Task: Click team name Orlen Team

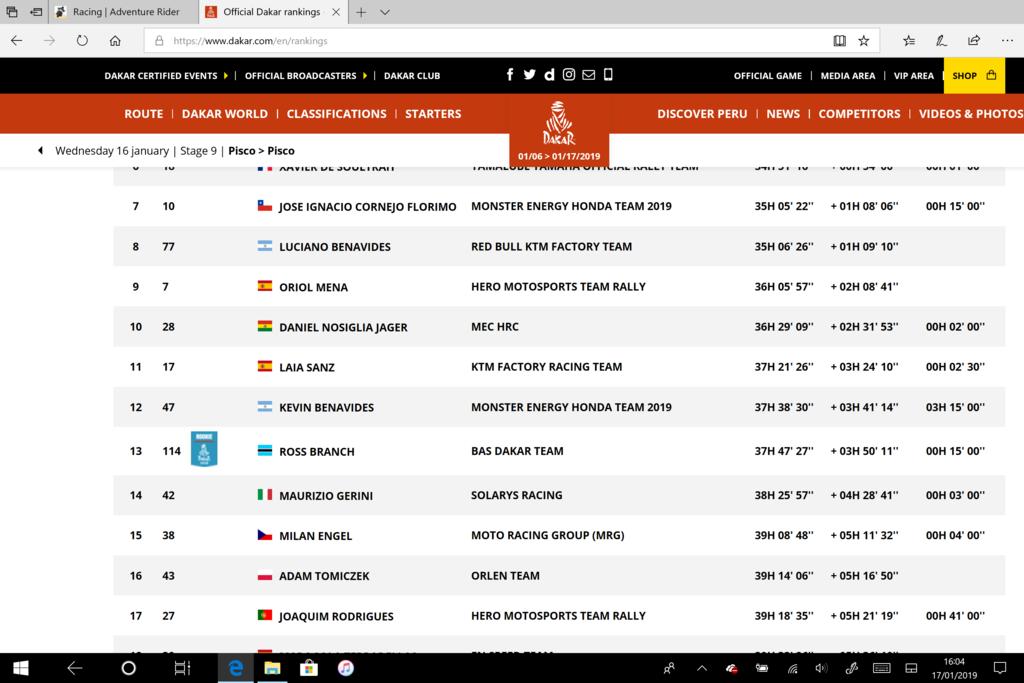Action: [x=505, y=576]
